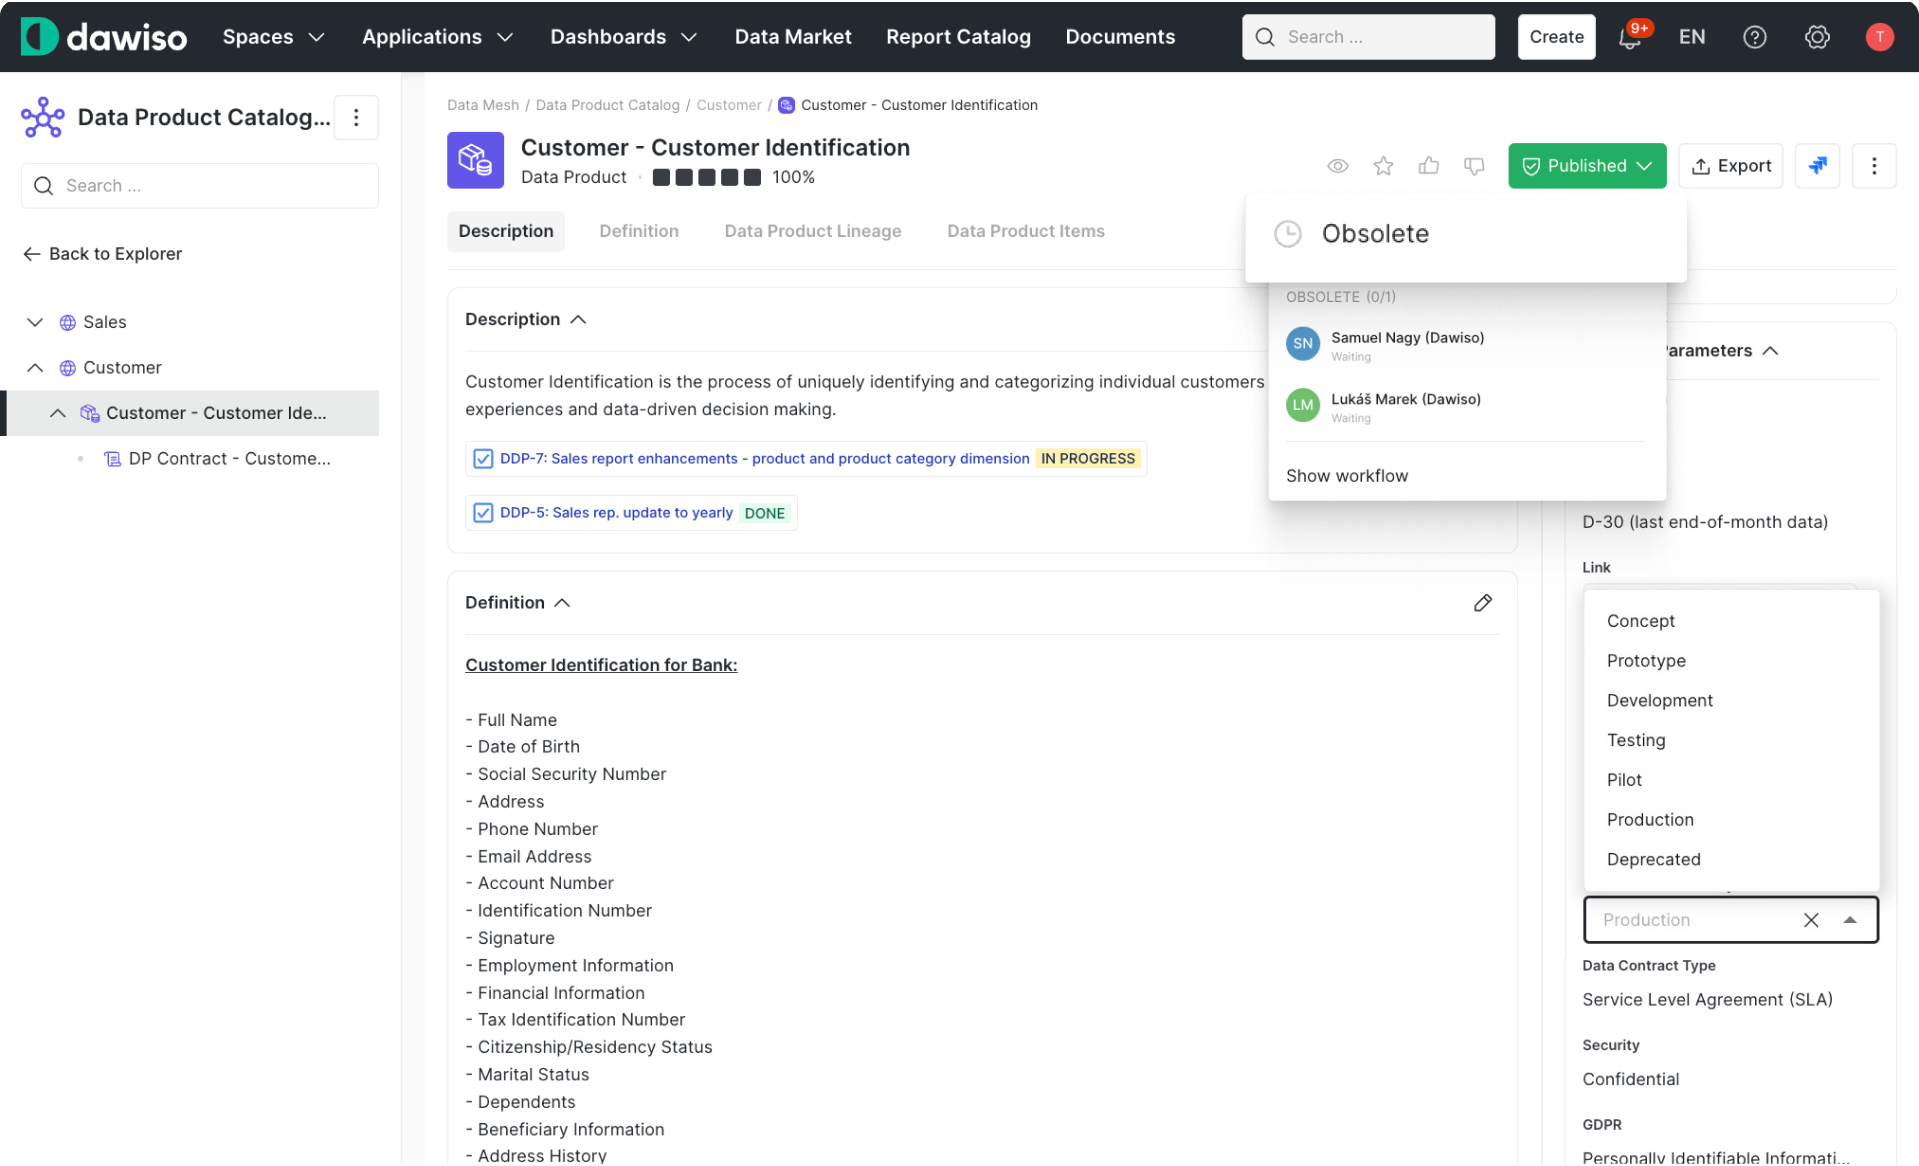Add to favorites with star icon
The width and height of the screenshot is (1919, 1166).
pyautogui.click(x=1383, y=166)
